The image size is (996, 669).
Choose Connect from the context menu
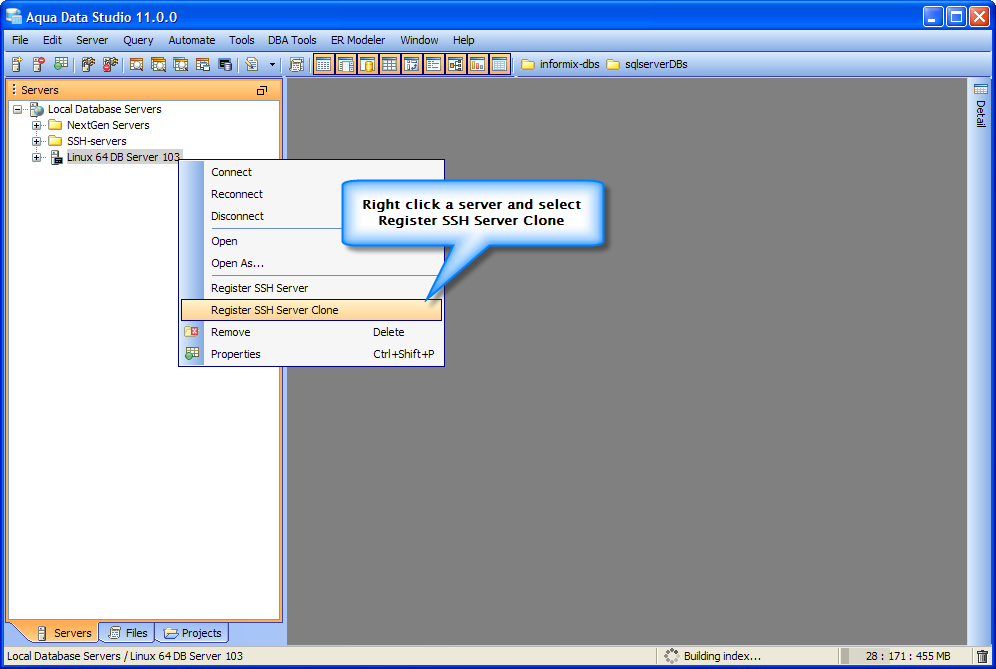pos(311,172)
